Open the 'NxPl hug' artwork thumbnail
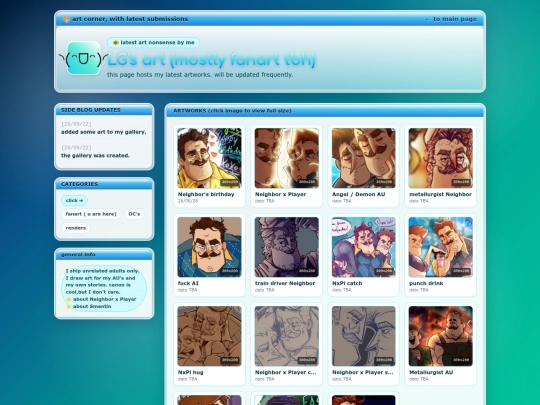 [209, 336]
